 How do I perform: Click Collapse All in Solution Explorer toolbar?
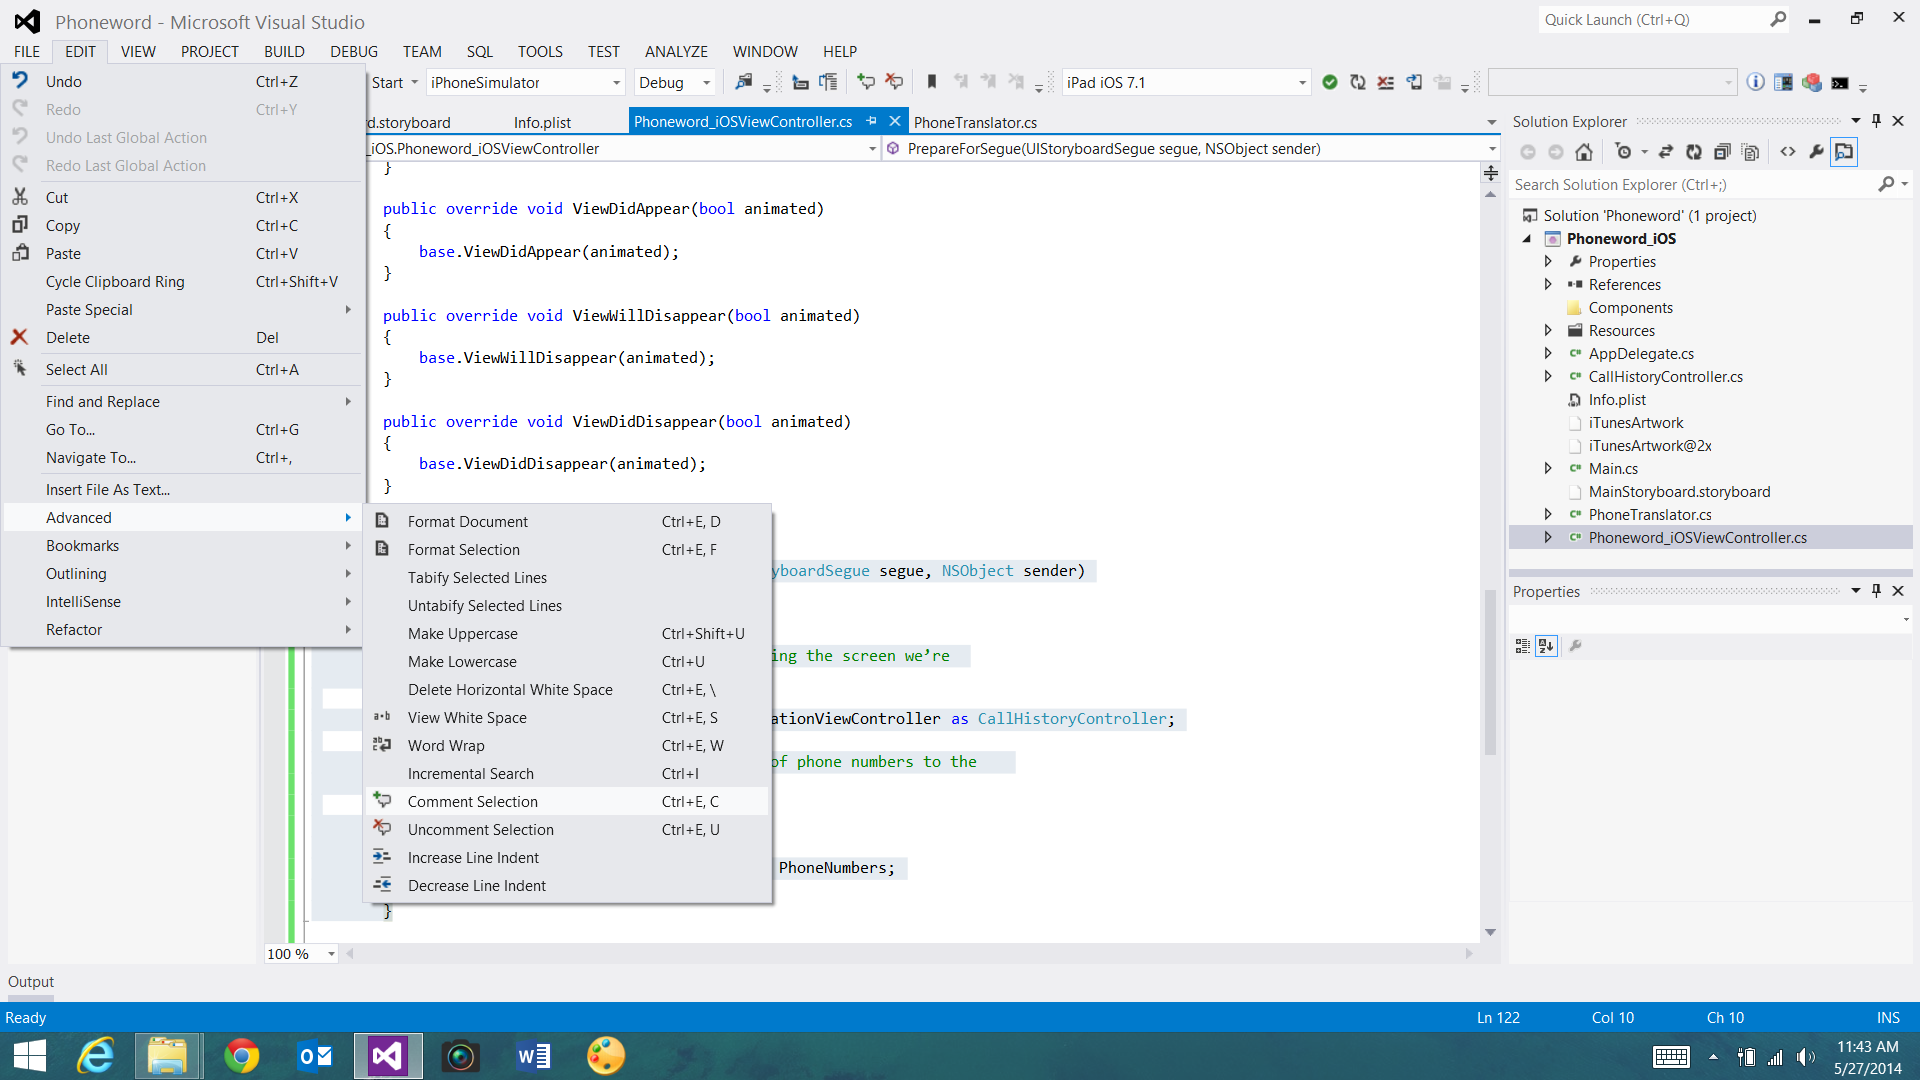1722,152
